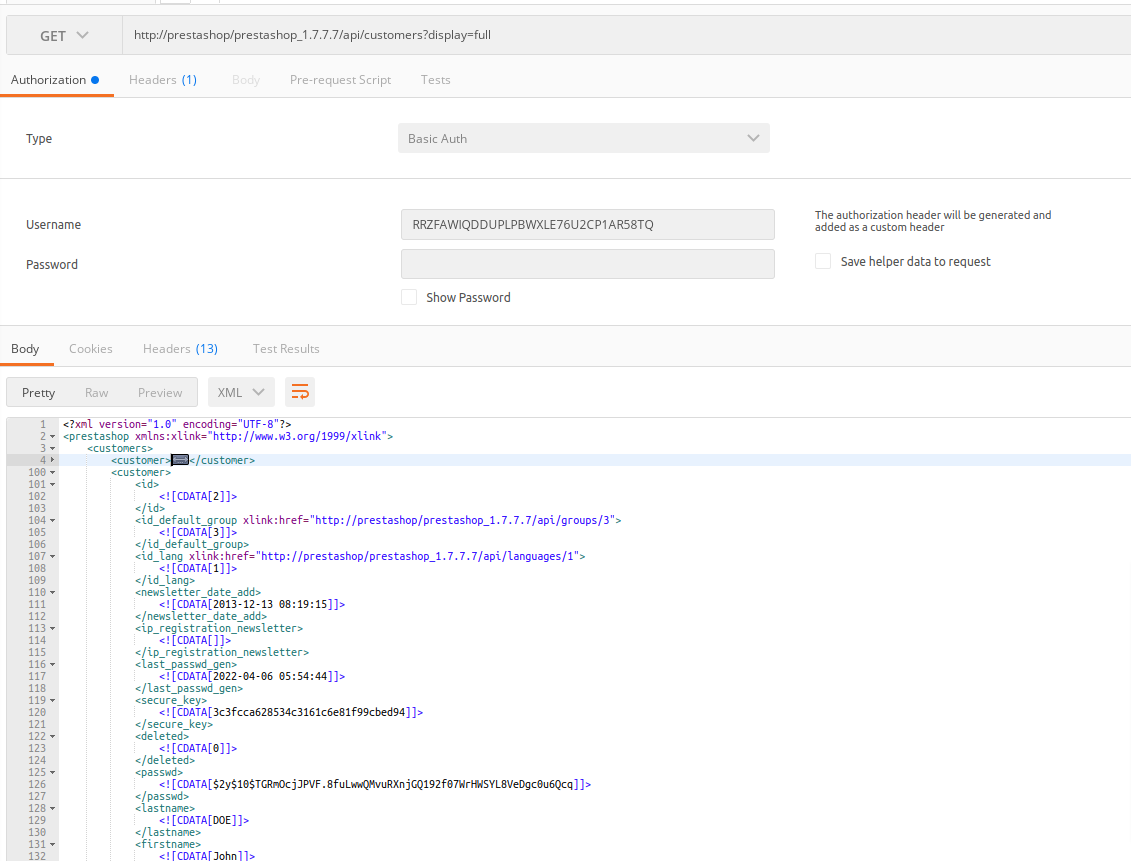Enable the Show Password checkbox
1131x861 pixels.
pos(409,297)
